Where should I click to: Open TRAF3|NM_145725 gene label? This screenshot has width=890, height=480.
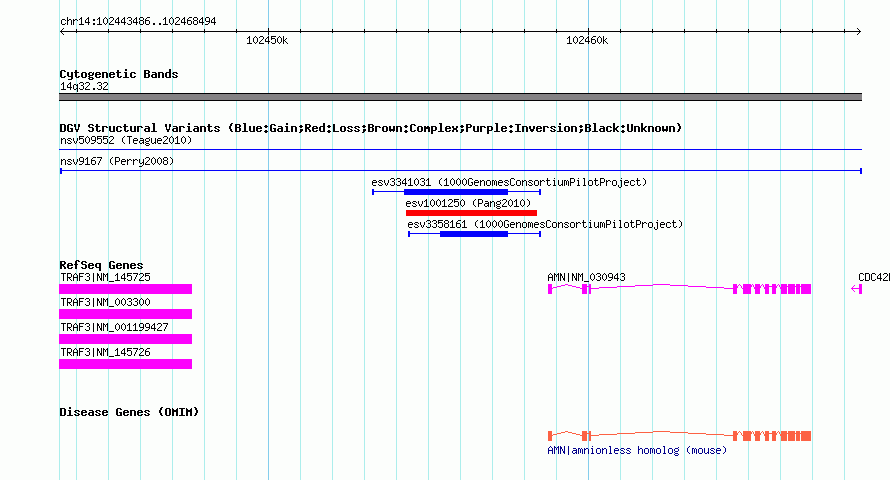click(x=106, y=277)
